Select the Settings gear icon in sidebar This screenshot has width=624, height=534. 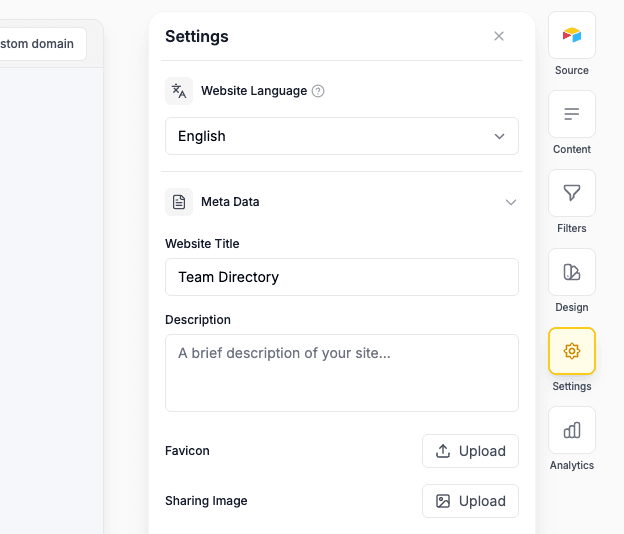coord(571,351)
